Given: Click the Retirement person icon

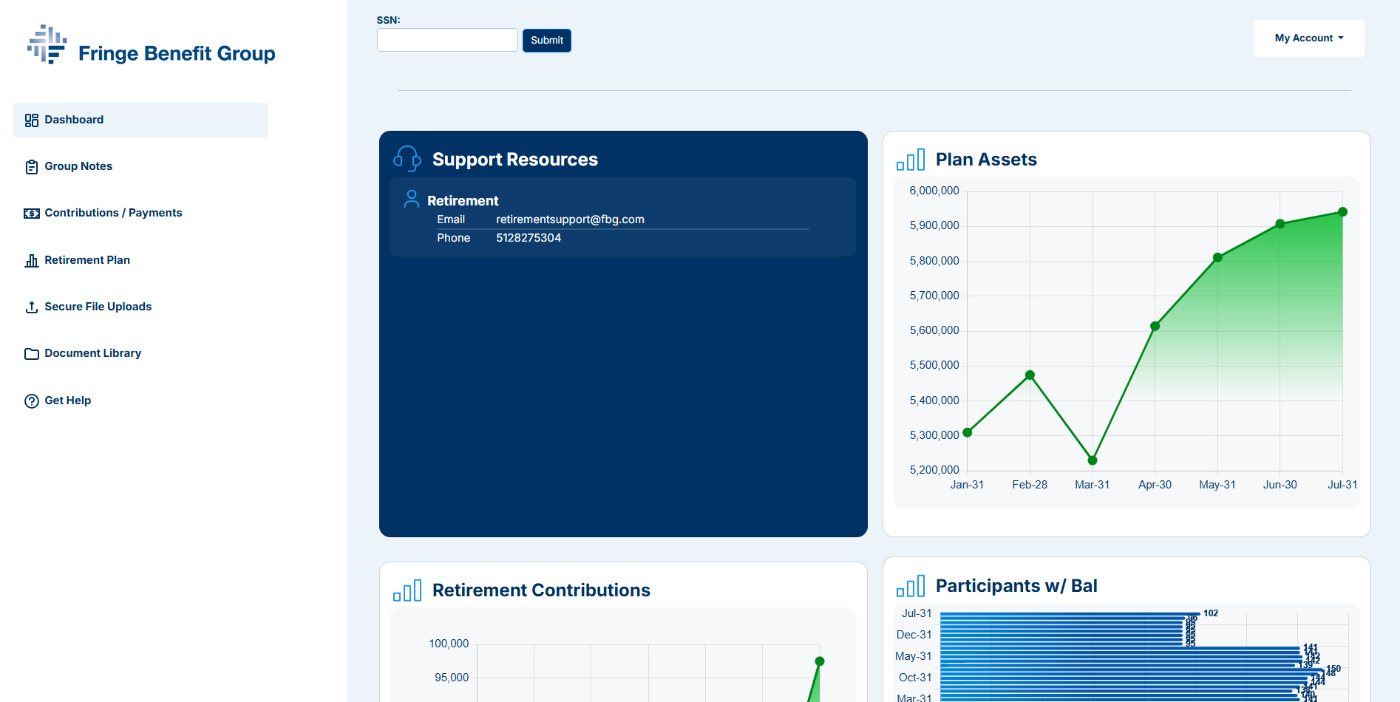Looking at the screenshot, I should (411, 199).
